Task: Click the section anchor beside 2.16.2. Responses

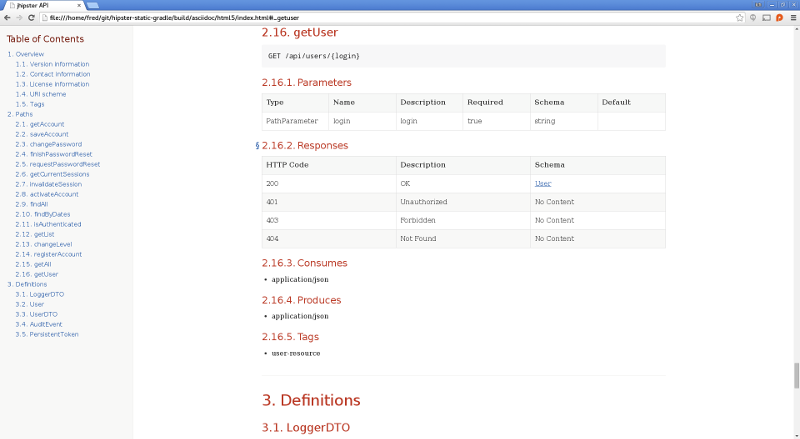Action: 257,146
